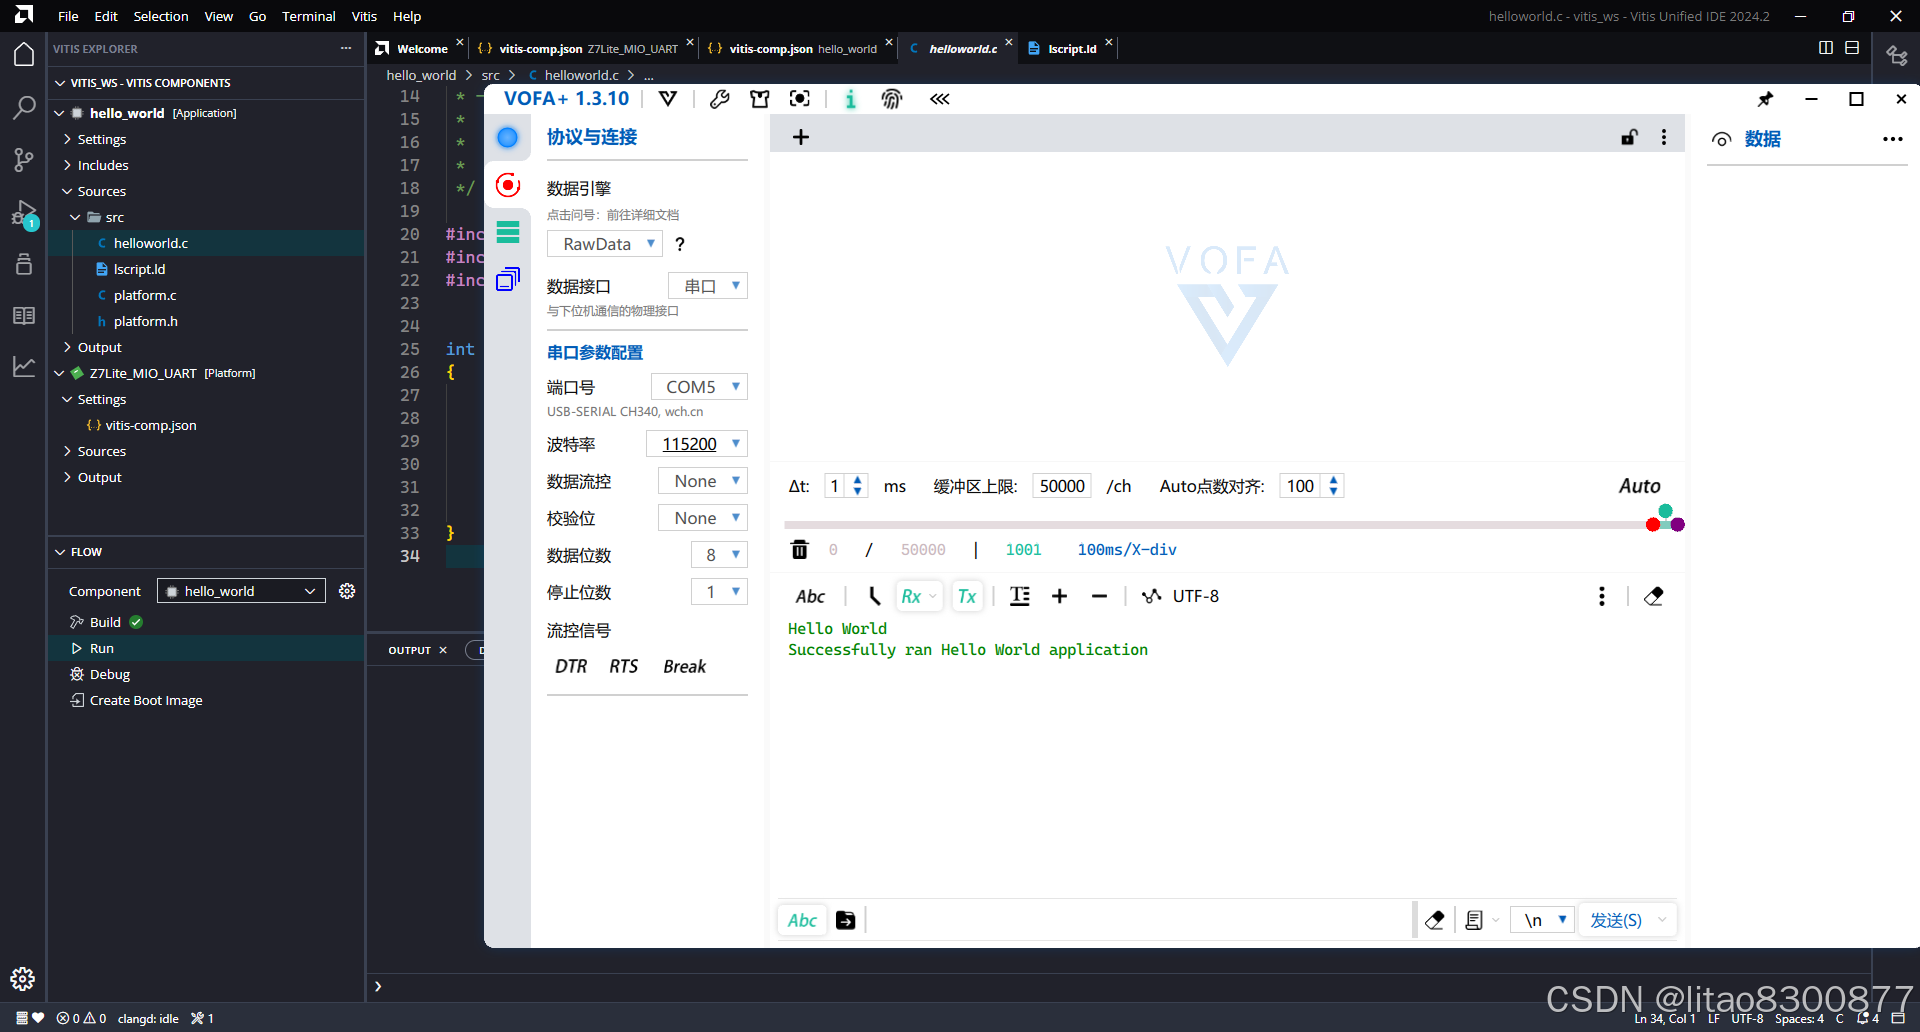The width and height of the screenshot is (1920, 1032).
Task: Click the VOFA+ V logo icon in toolbar
Action: coord(668,98)
